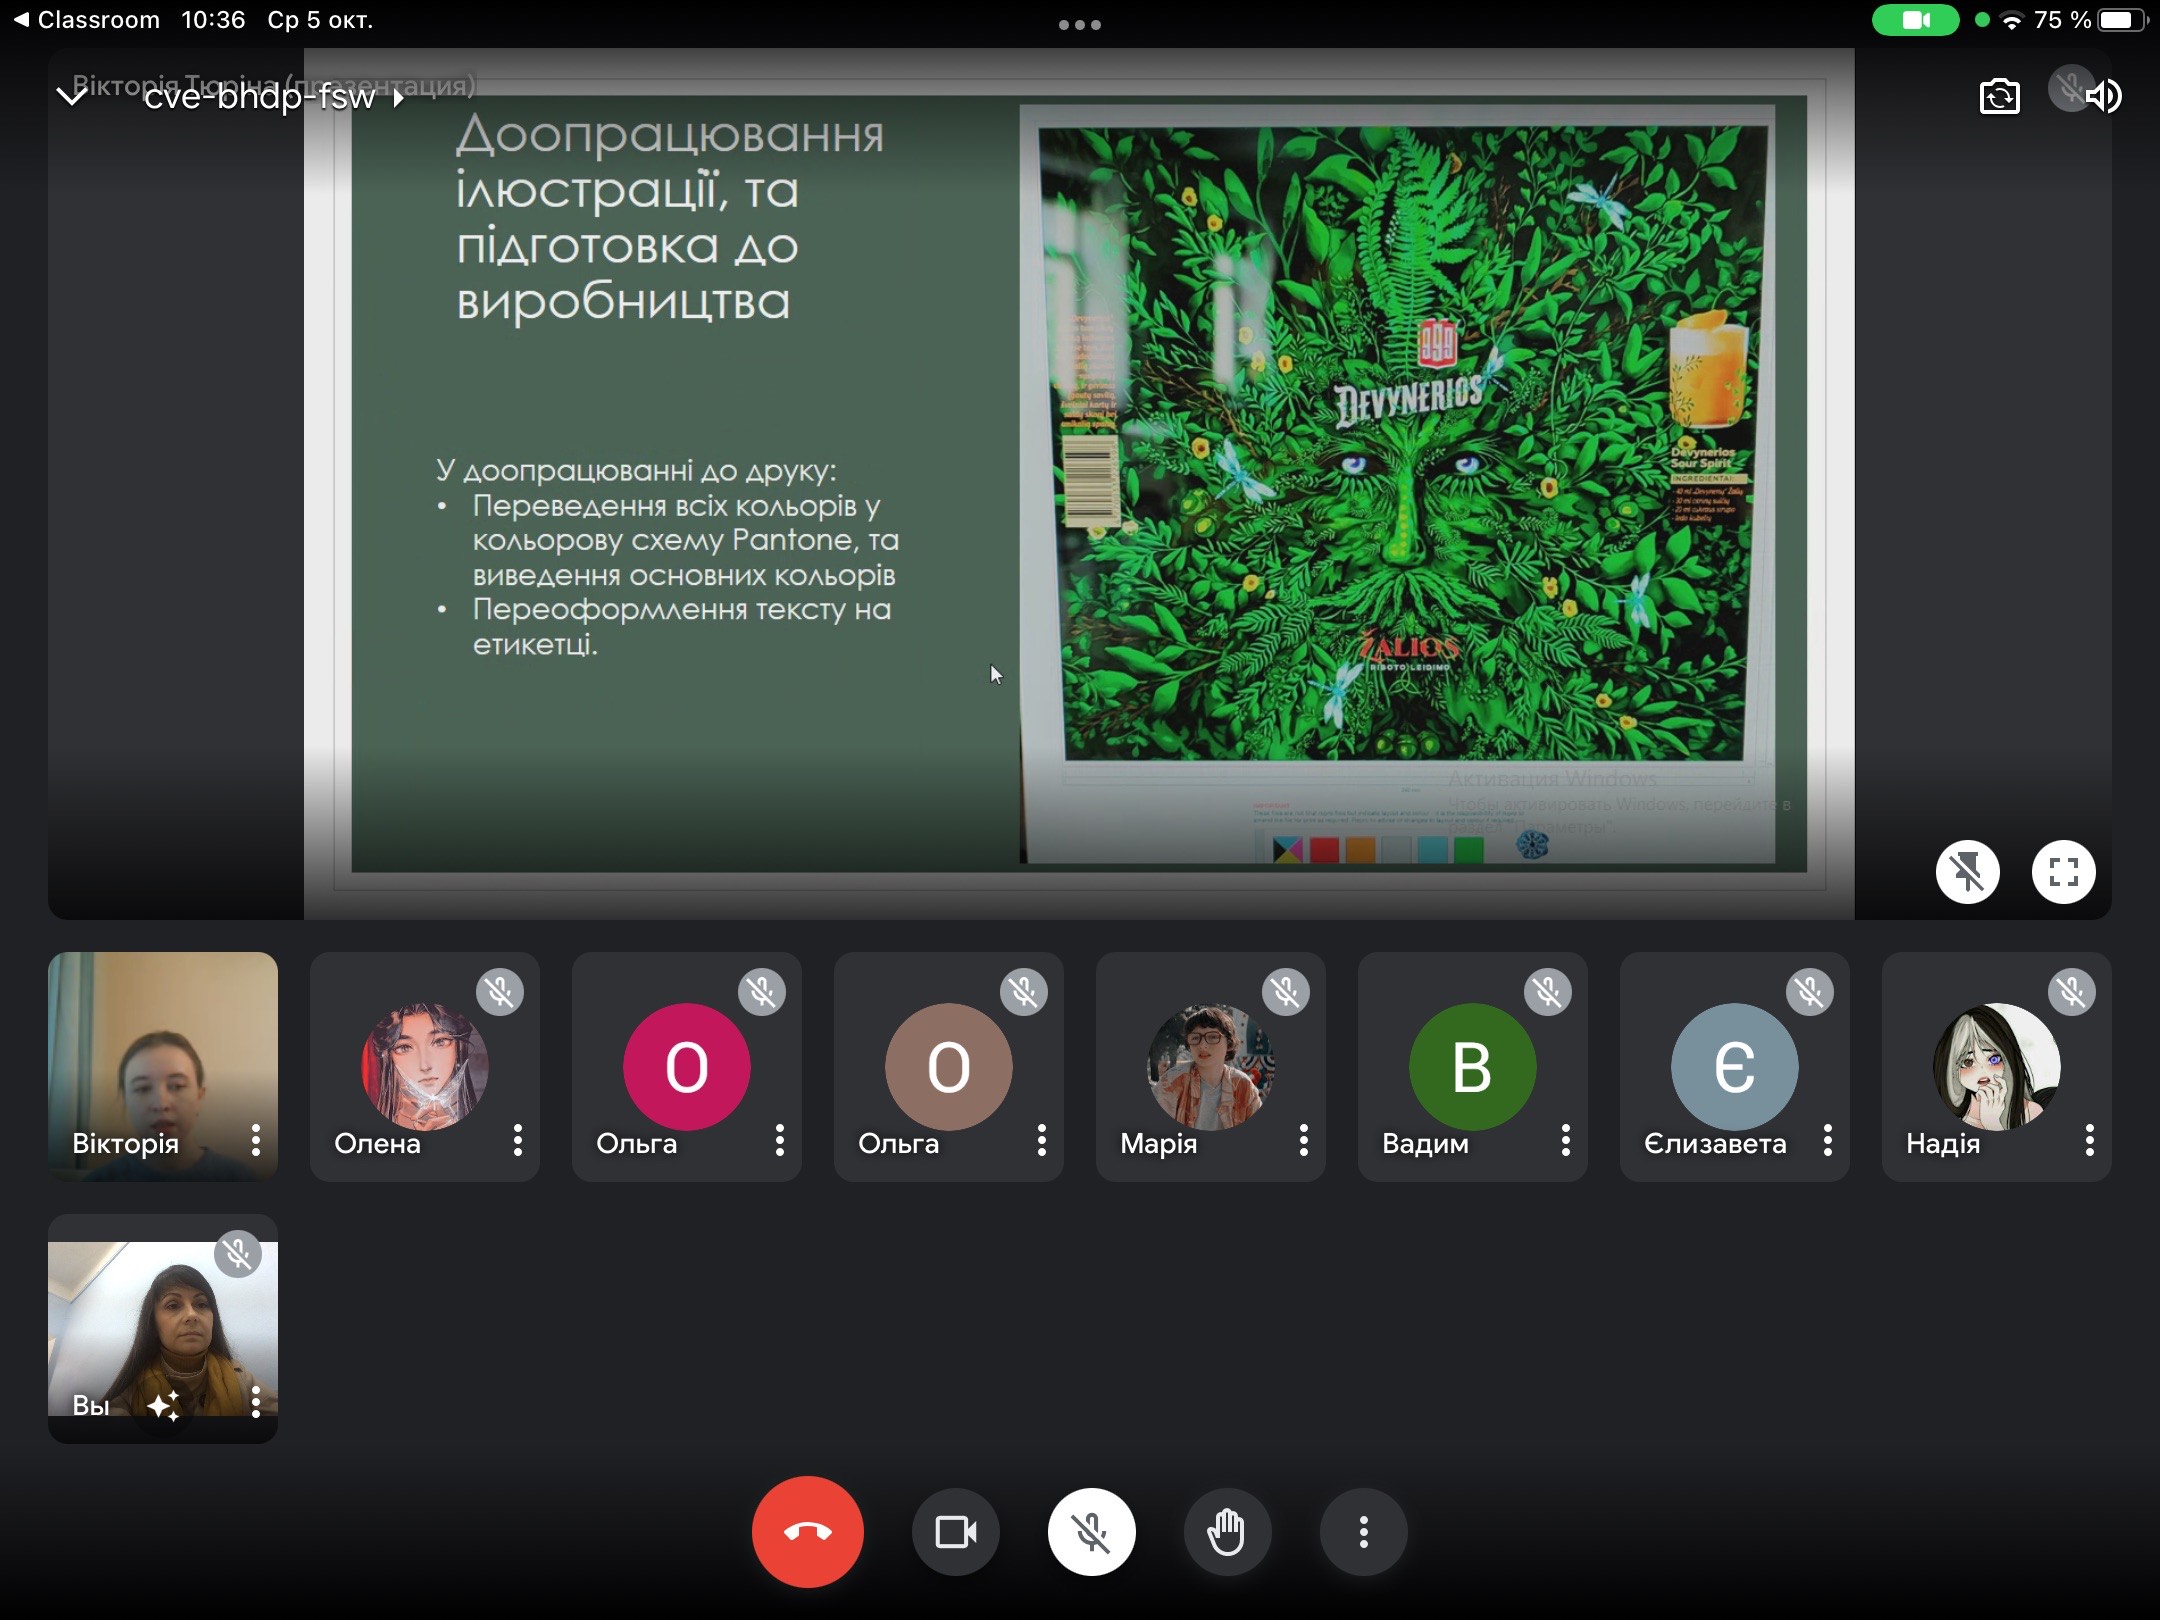Tap the muted mic badge on Вадим's tile
The image size is (2160, 1620).
[x=1548, y=992]
